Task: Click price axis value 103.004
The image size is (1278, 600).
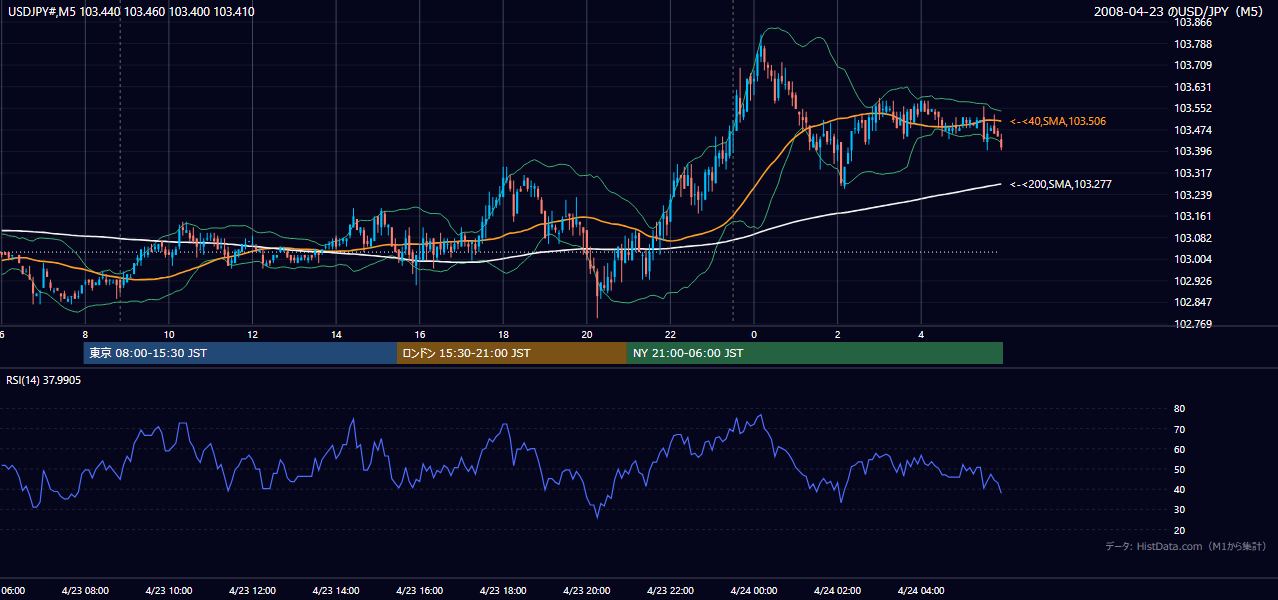Action: pyautogui.click(x=1192, y=259)
